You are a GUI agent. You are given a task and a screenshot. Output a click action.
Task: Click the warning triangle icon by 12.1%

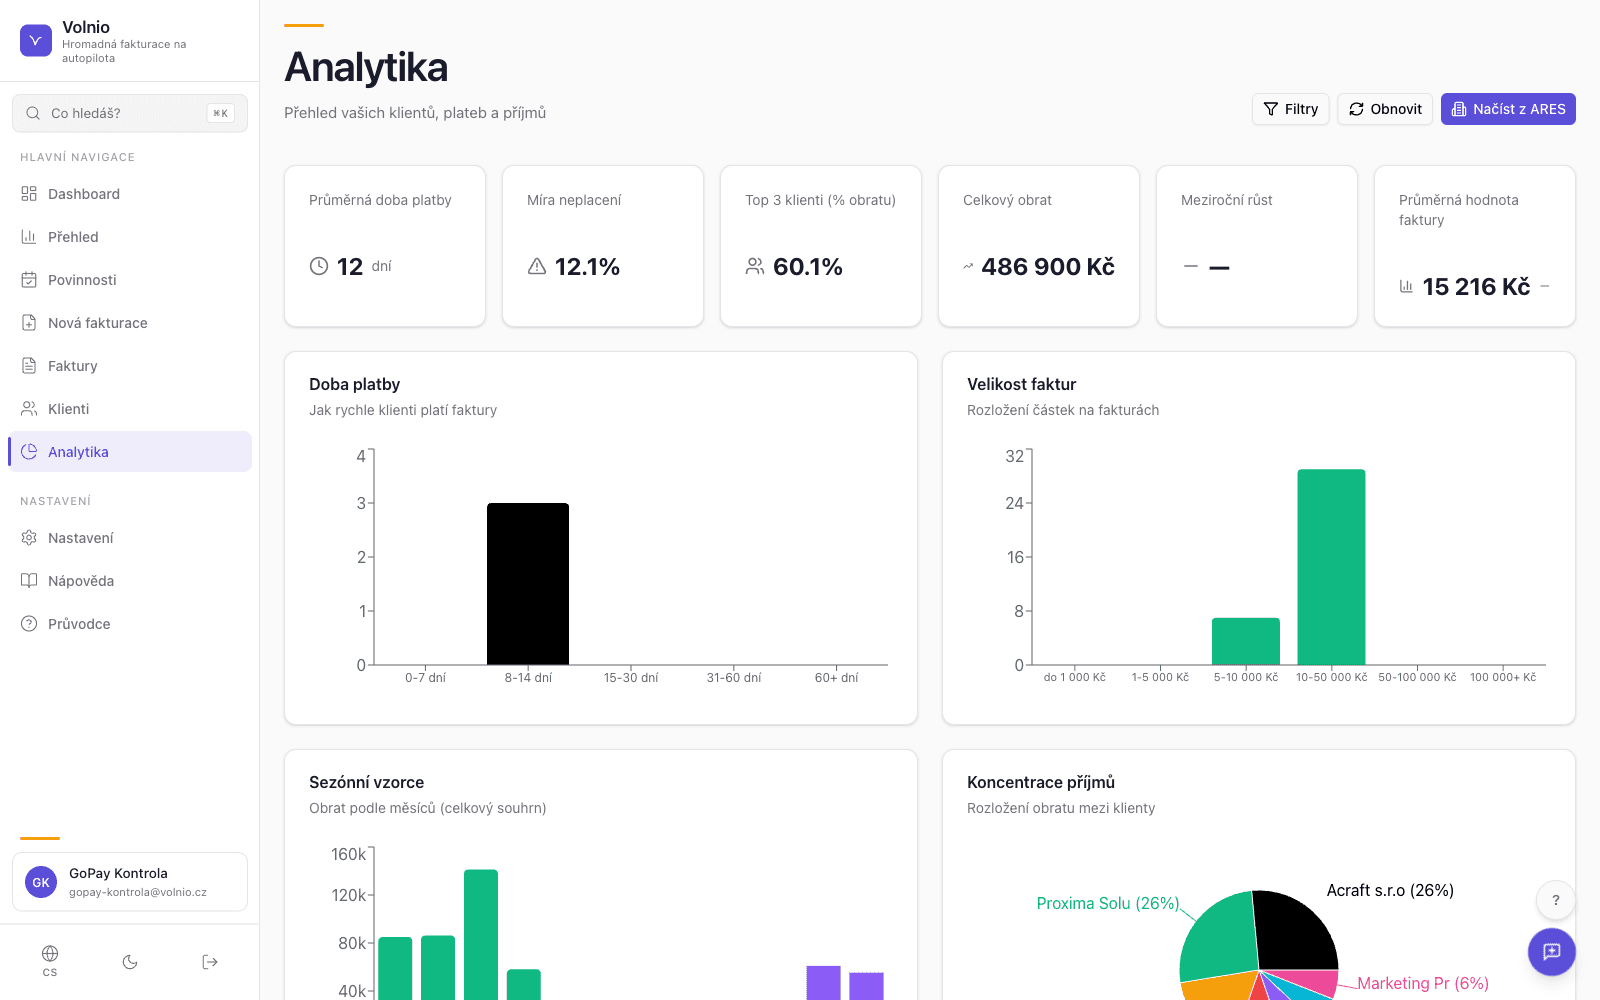[x=537, y=266]
